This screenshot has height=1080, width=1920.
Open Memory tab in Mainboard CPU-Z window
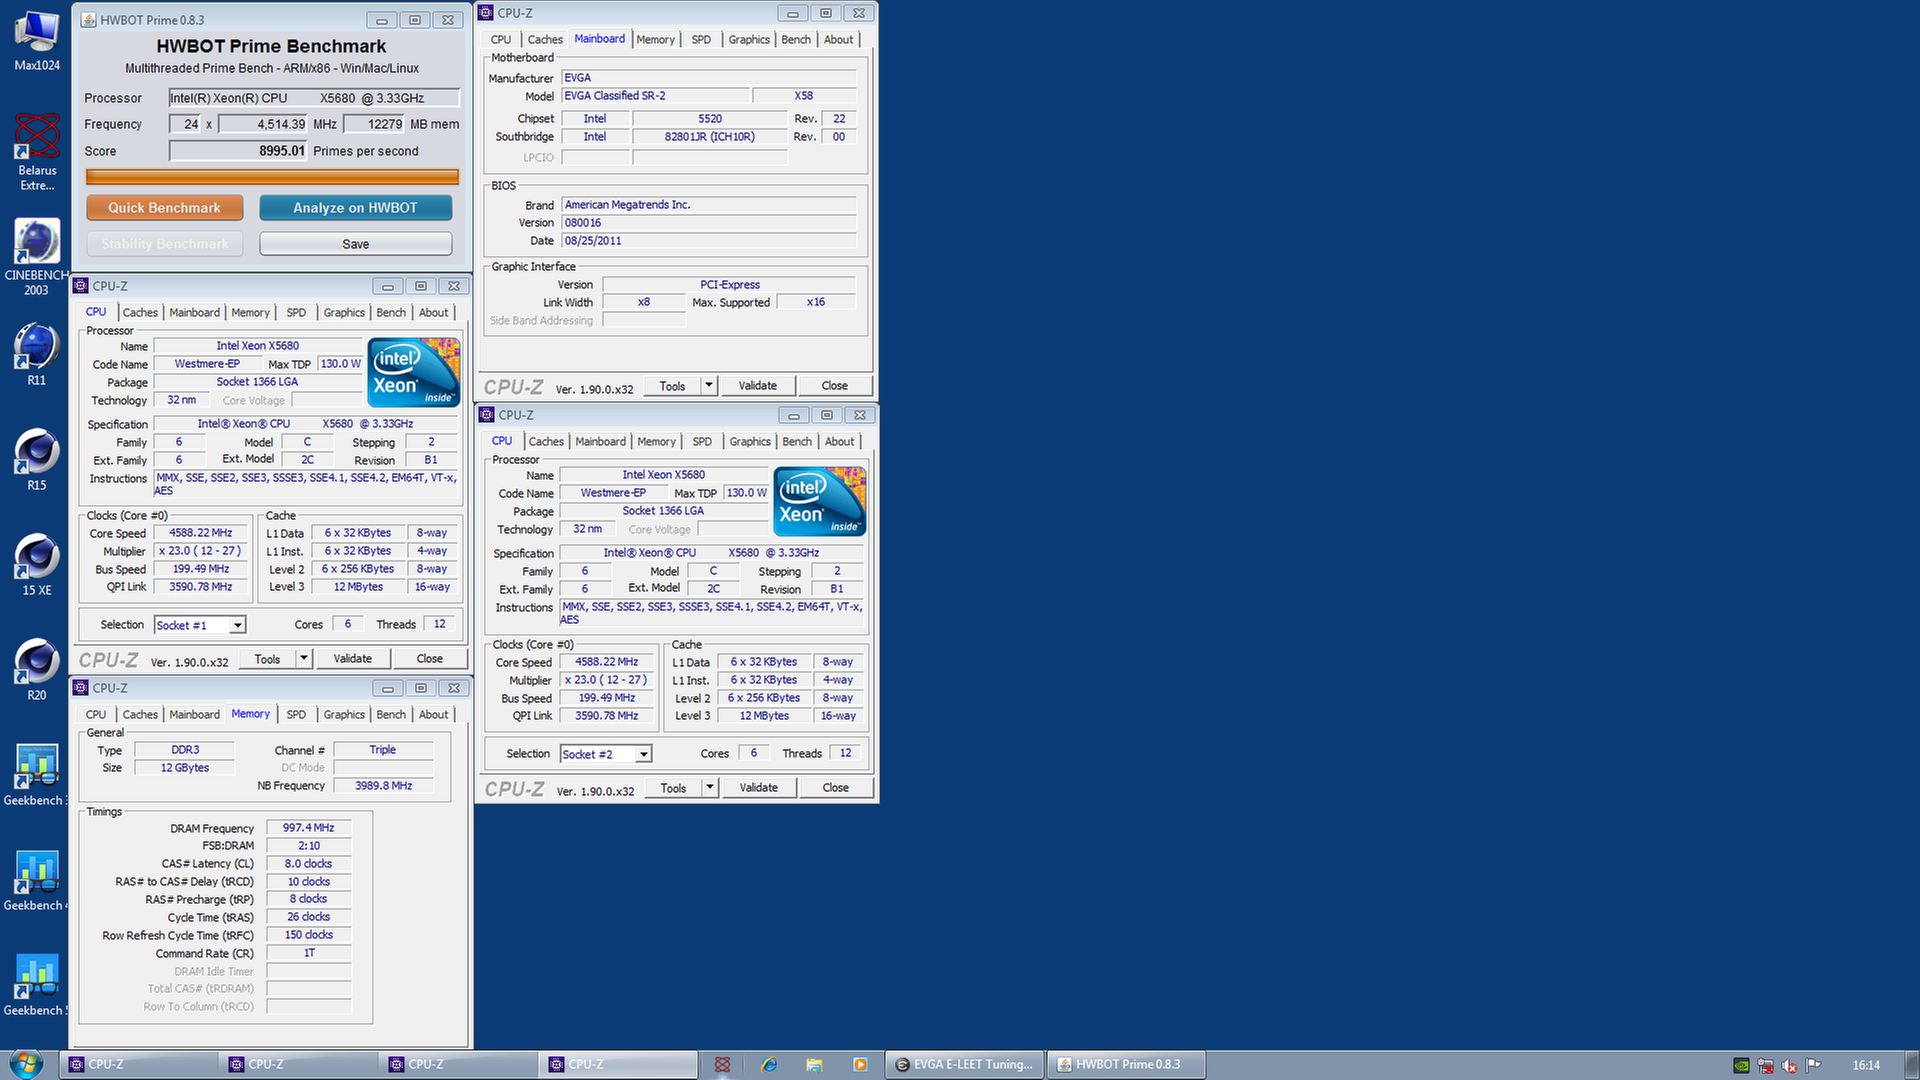pos(655,40)
